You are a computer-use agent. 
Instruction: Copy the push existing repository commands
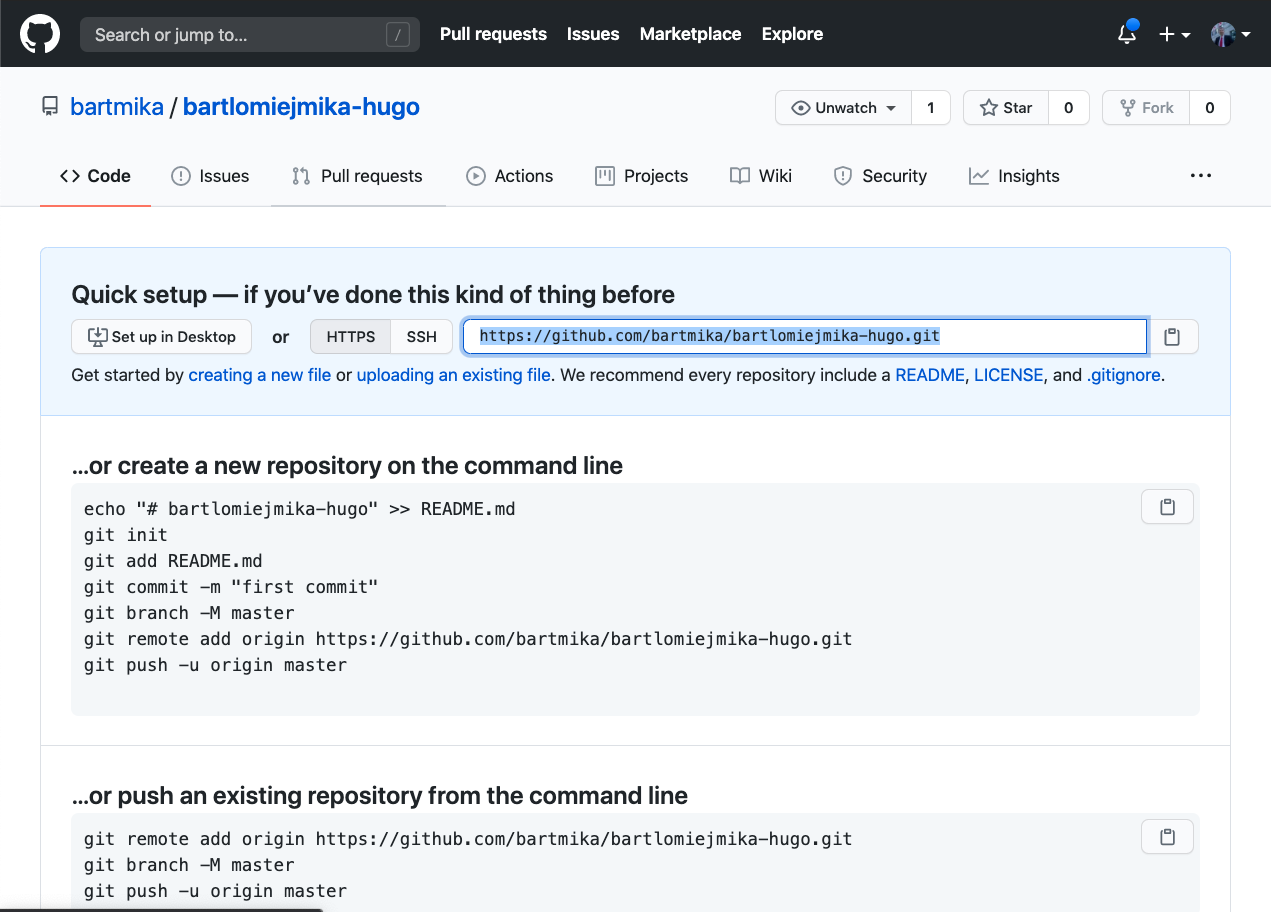pos(1167,837)
